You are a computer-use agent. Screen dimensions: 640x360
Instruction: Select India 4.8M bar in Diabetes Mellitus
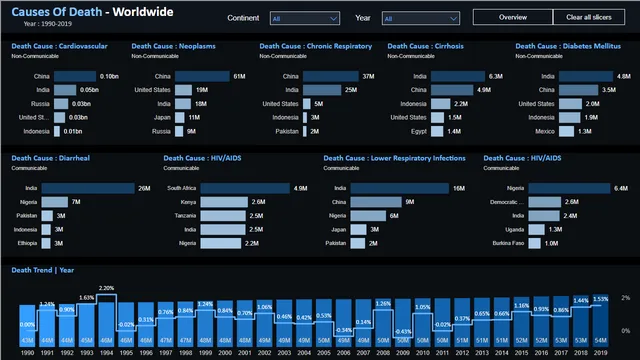(x=586, y=76)
